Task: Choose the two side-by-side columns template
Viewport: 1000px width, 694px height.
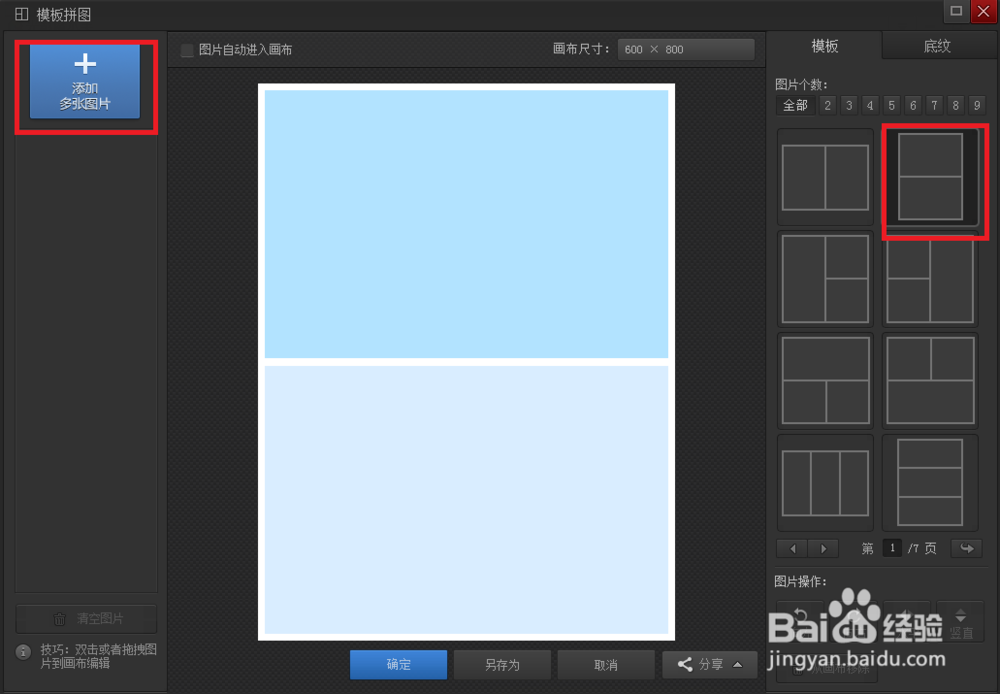Action: click(x=825, y=177)
